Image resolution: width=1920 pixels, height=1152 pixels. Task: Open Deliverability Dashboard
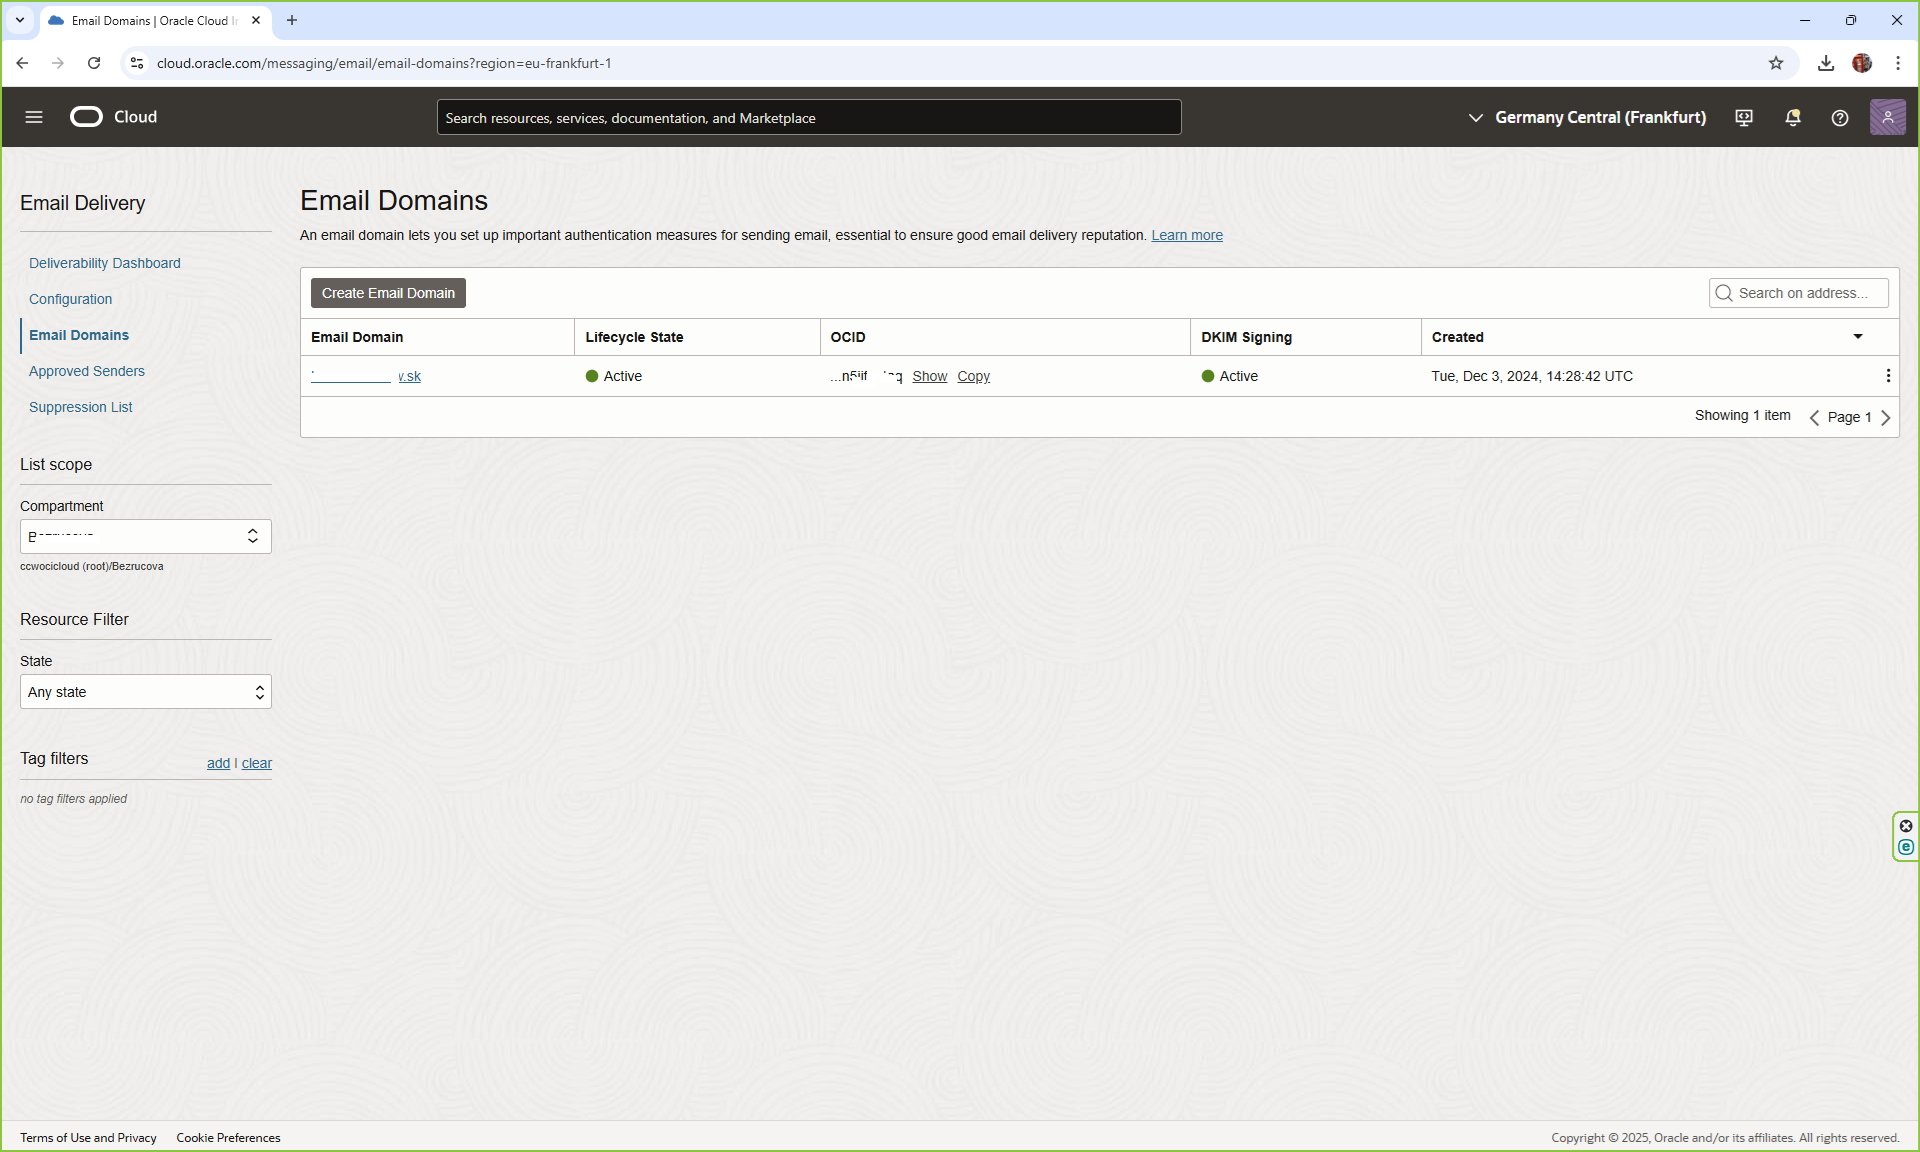(x=105, y=263)
